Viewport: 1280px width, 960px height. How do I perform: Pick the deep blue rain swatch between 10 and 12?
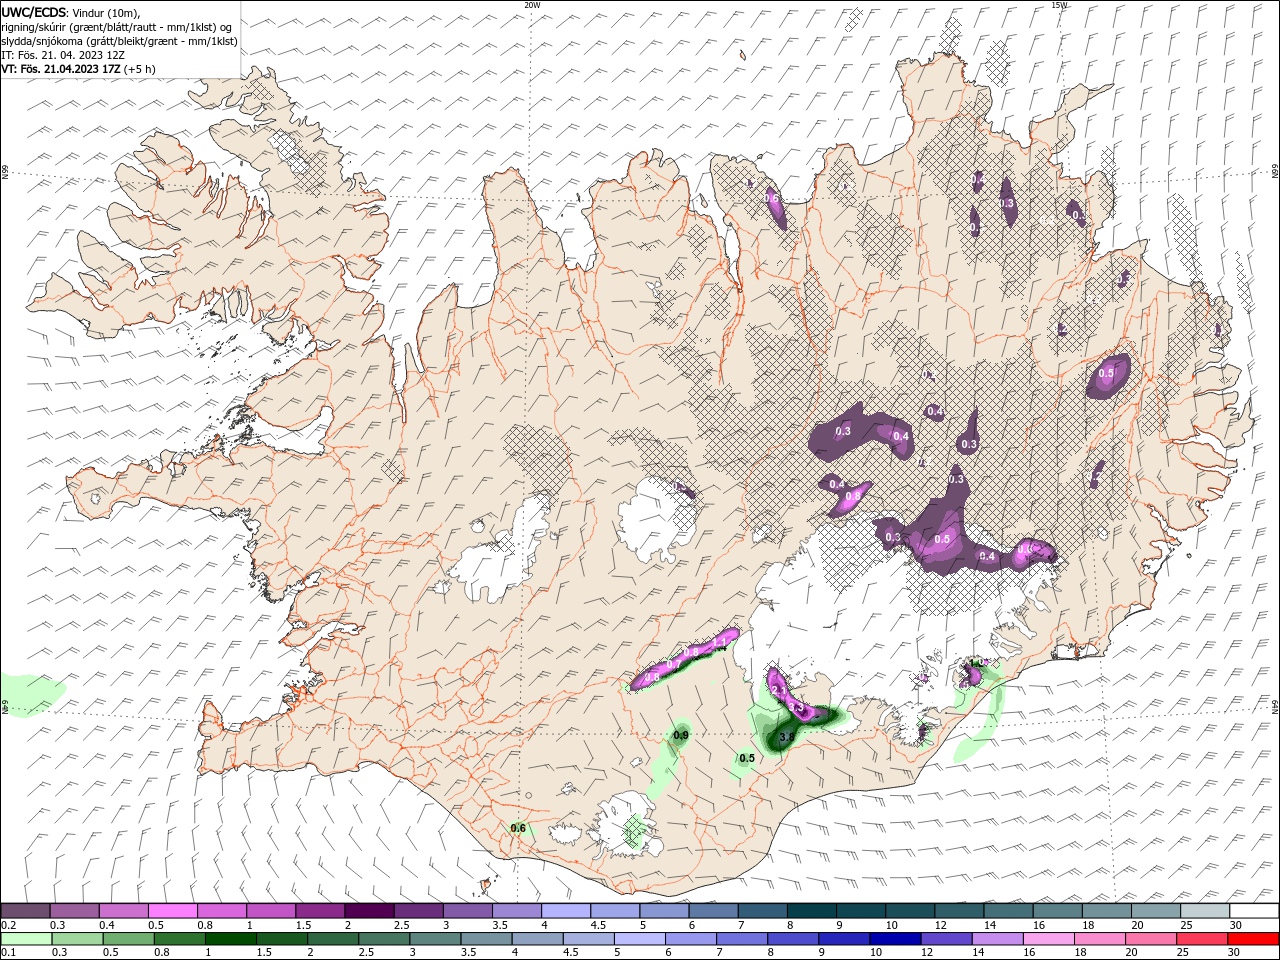click(x=894, y=938)
